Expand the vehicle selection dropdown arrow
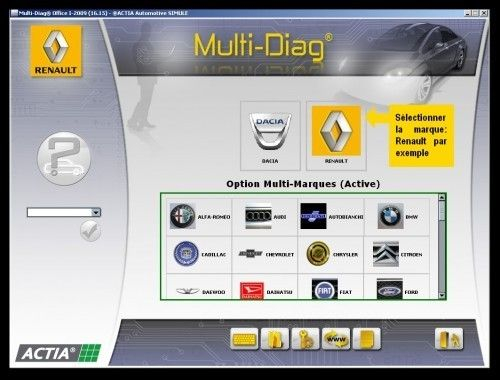The image size is (500, 380). pos(96,212)
